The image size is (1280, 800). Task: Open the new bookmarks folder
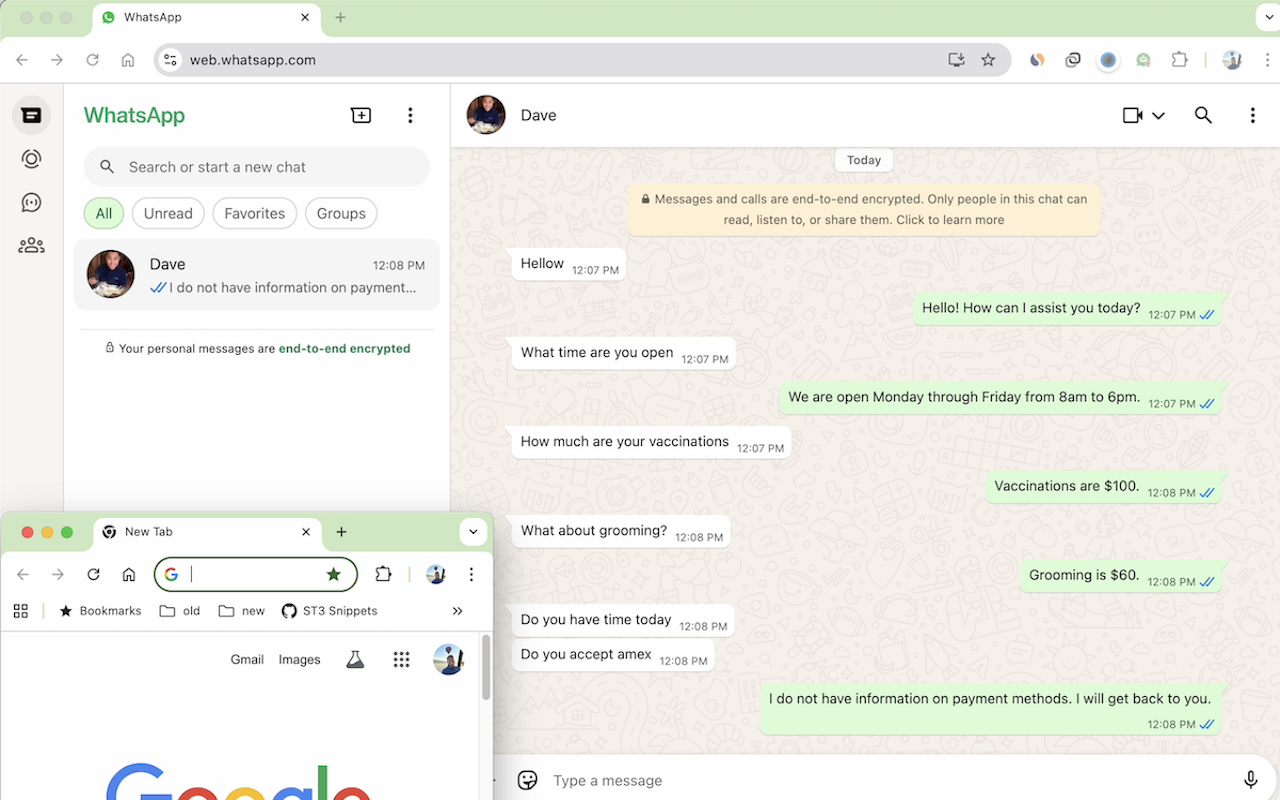point(242,611)
